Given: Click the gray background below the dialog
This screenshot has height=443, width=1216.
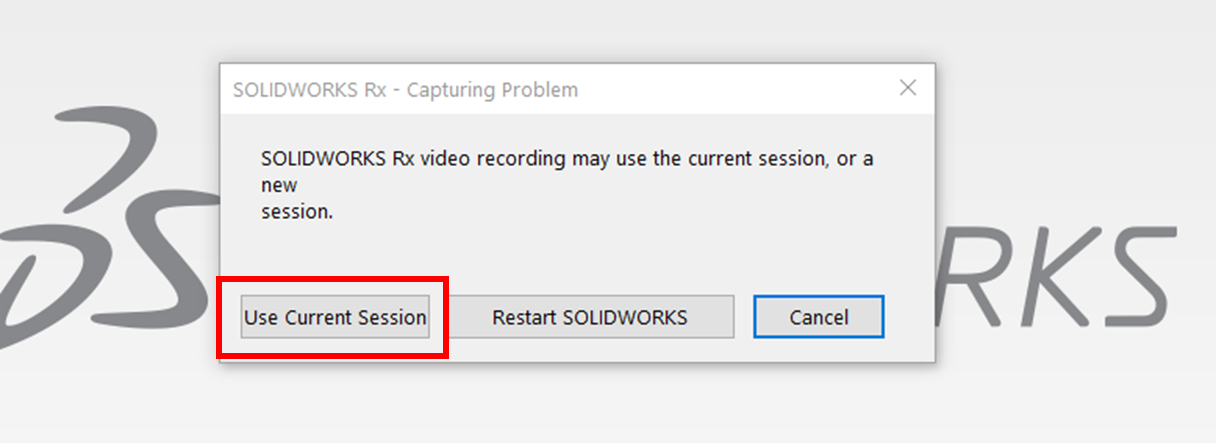Looking at the screenshot, I should pyautogui.click(x=600, y=405).
